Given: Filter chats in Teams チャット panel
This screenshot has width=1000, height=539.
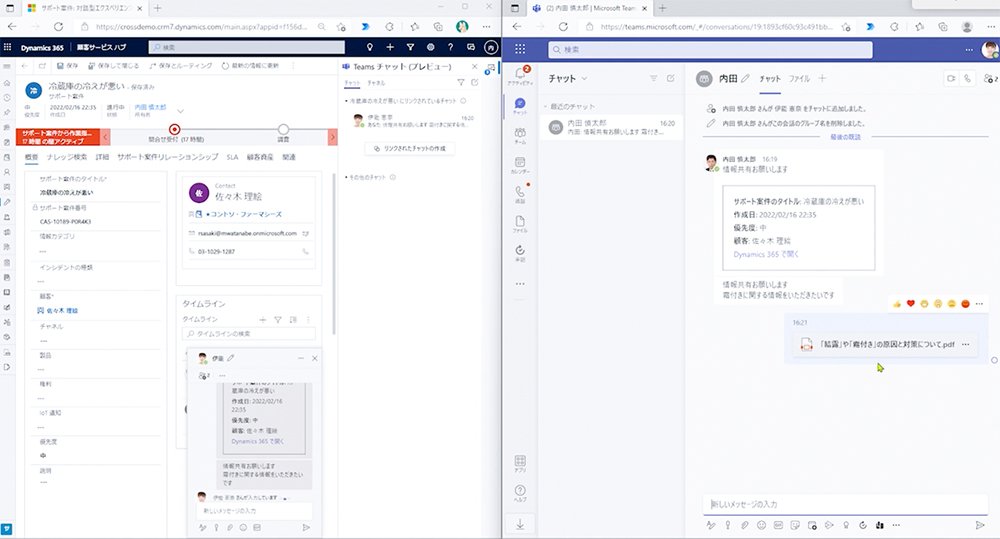Looking at the screenshot, I should pos(460,82).
